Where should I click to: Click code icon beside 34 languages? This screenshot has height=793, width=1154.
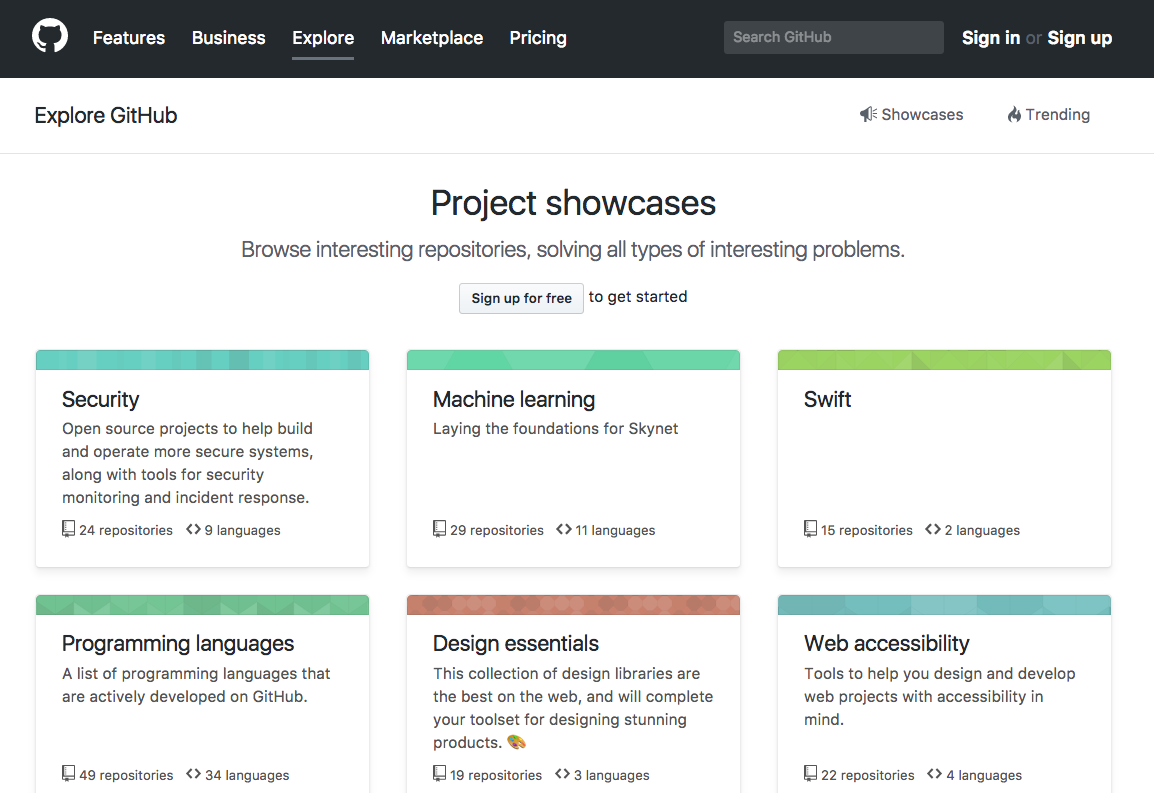click(x=194, y=773)
